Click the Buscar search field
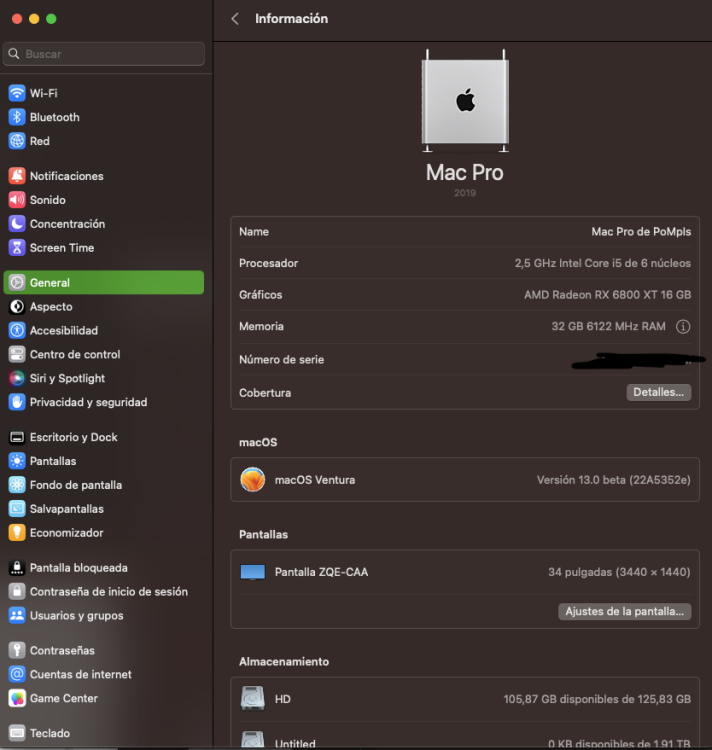Image resolution: width=712 pixels, height=750 pixels. click(x=104, y=54)
